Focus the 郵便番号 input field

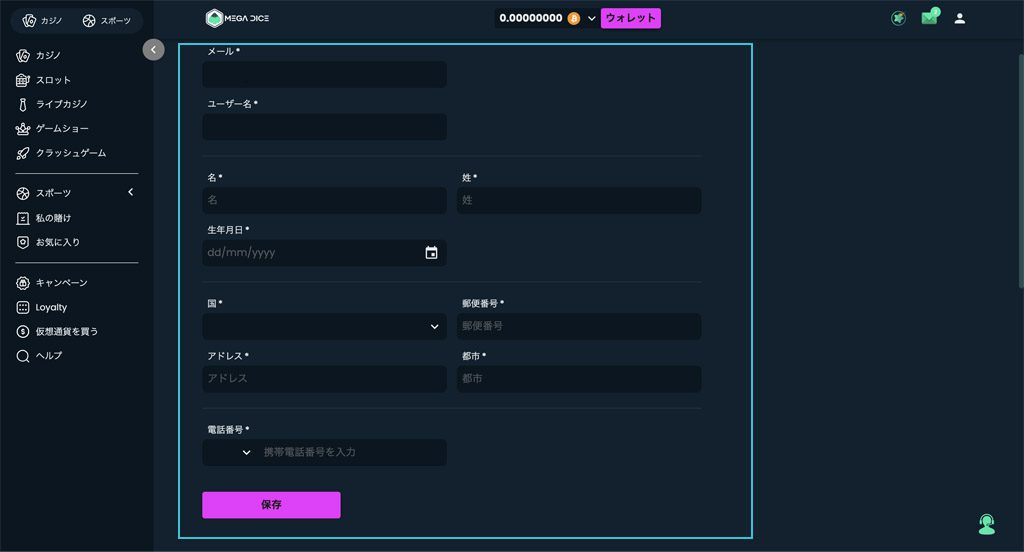click(x=579, y=326)
